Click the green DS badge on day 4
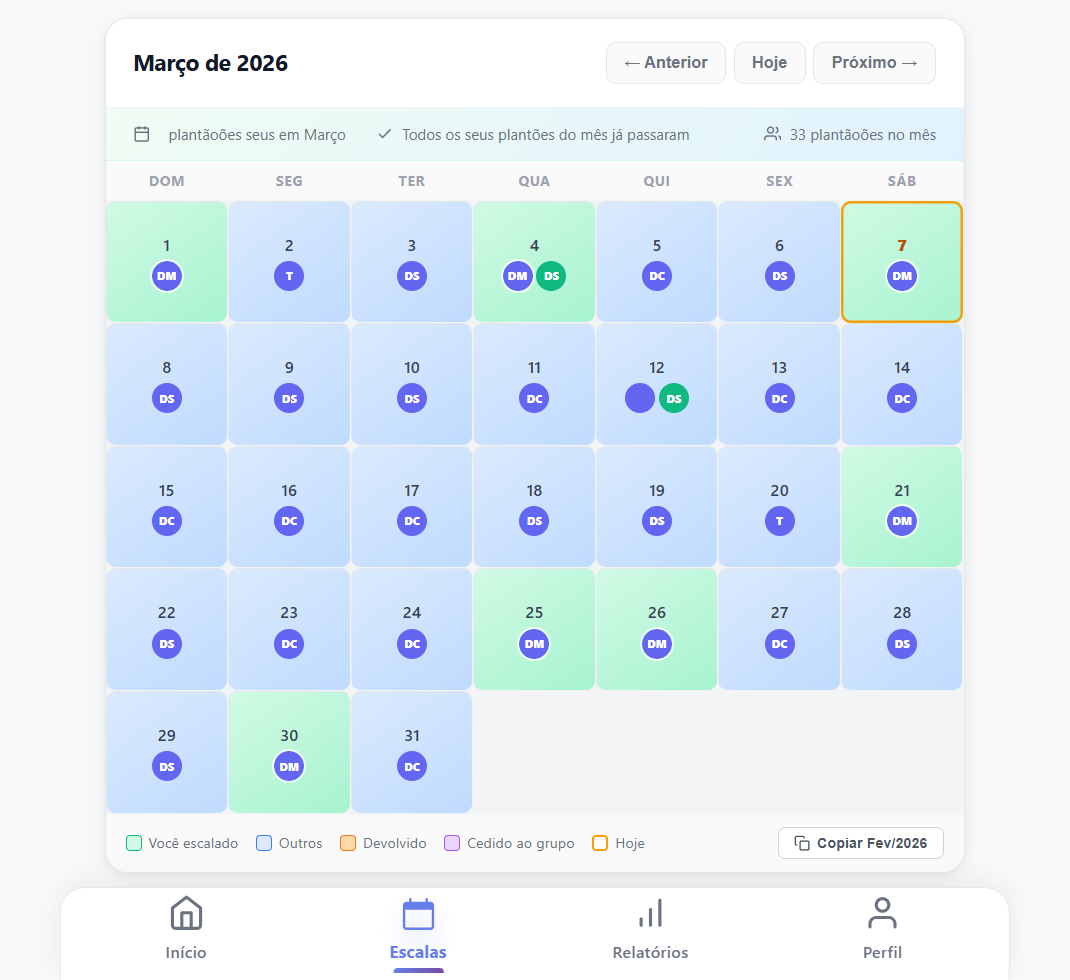This screenshot has height=980, width=1070. click(551, 276)
